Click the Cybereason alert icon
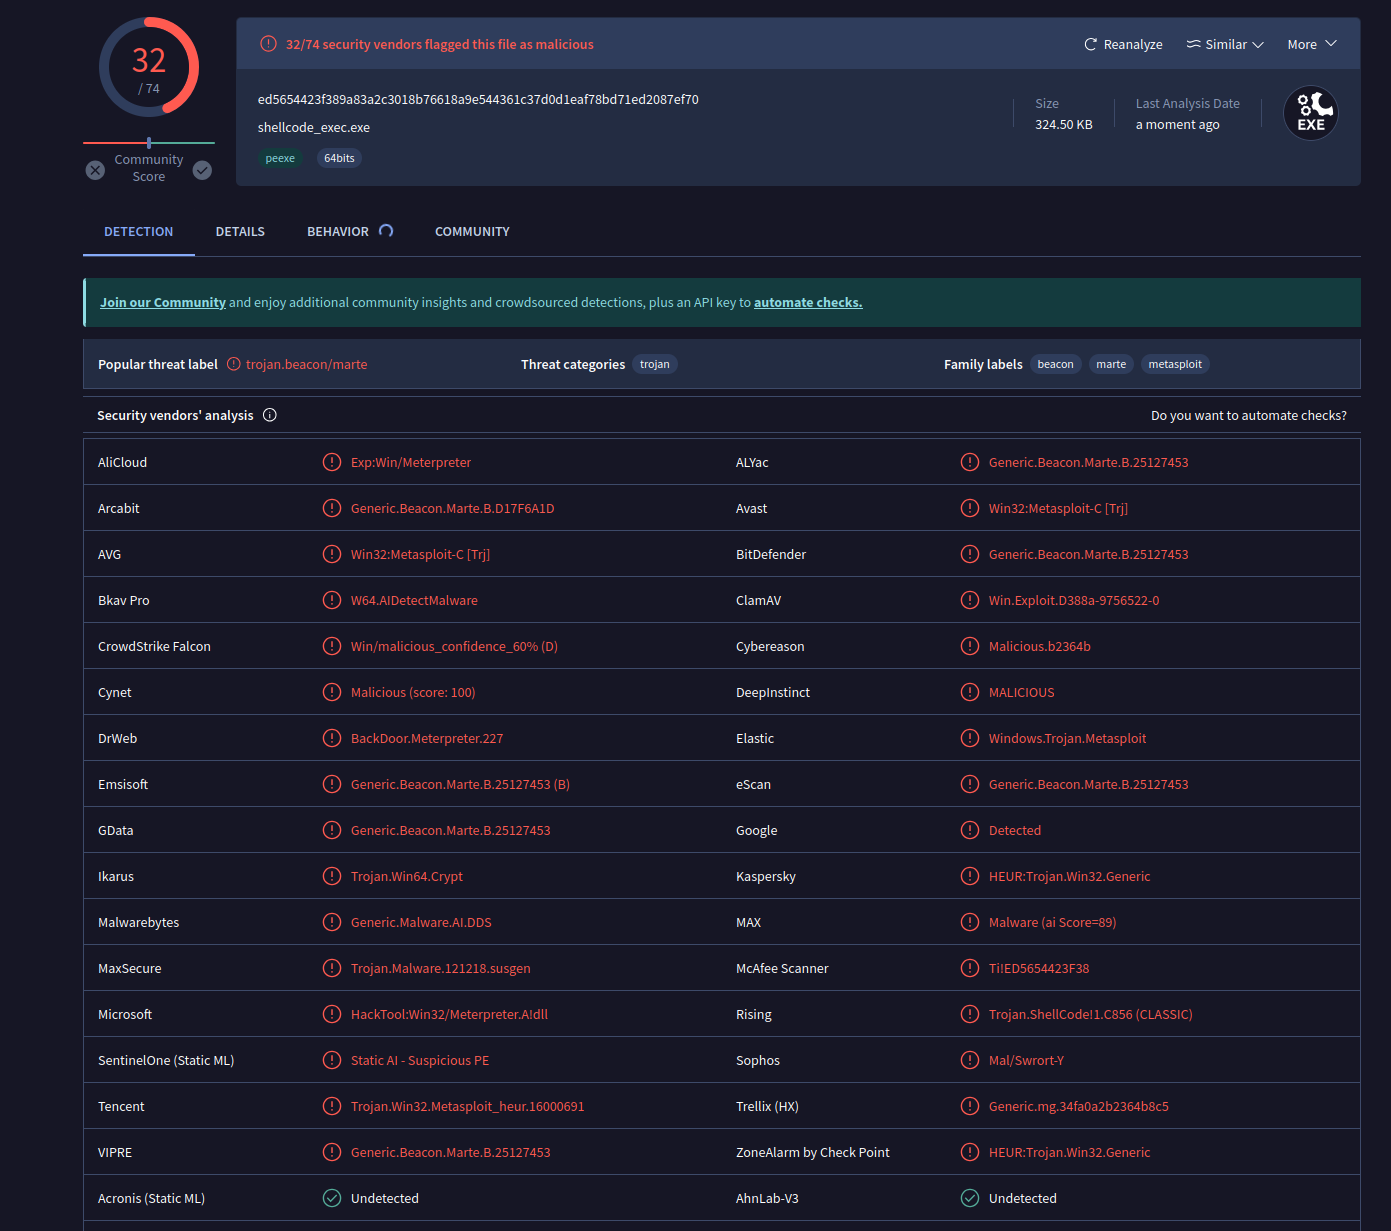 click(x=970, y=646)
